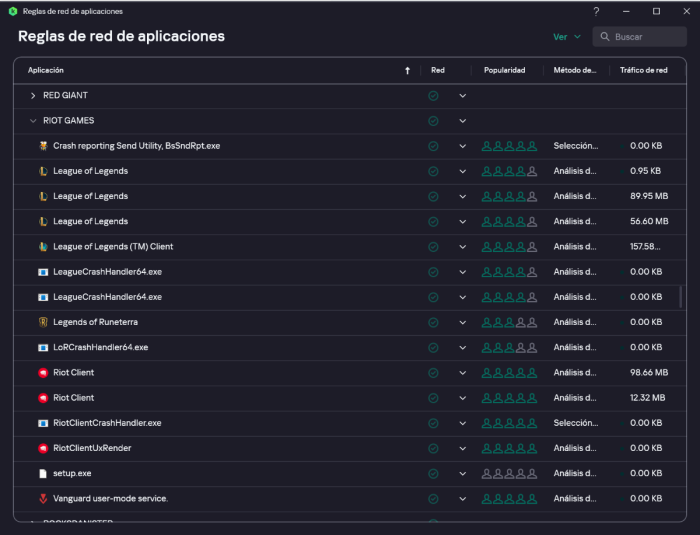Open the network dropdown for RiotClientUxRender
The image size is (700, 535).
click(462, 449)
